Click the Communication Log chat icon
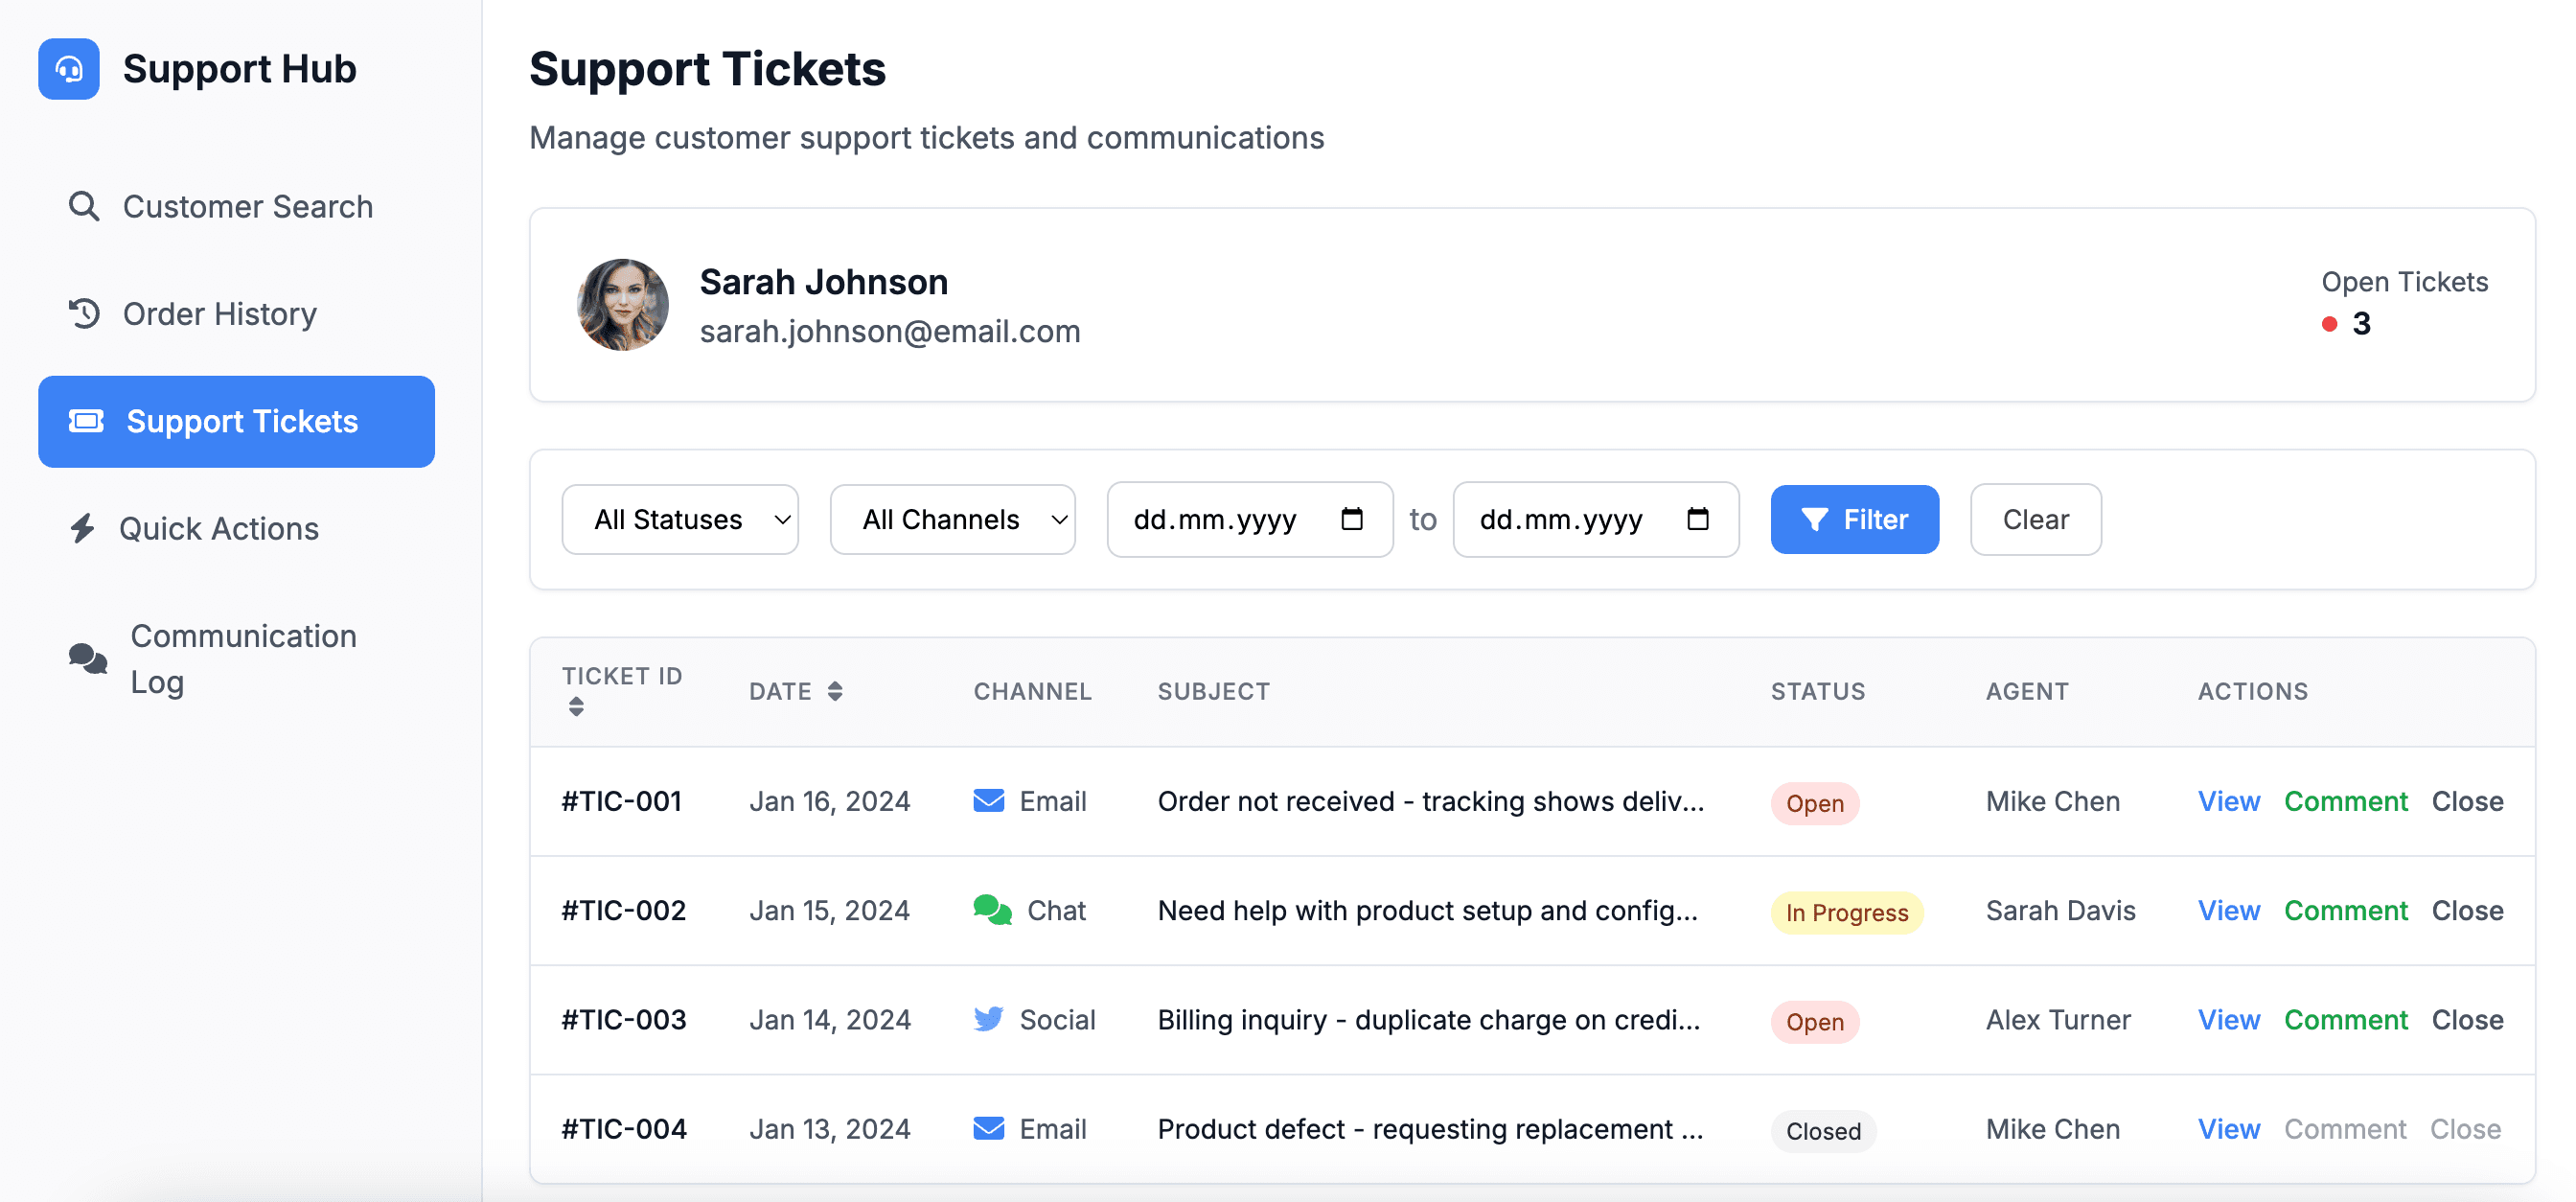The image size is (2576, 1202). point(86,658)
